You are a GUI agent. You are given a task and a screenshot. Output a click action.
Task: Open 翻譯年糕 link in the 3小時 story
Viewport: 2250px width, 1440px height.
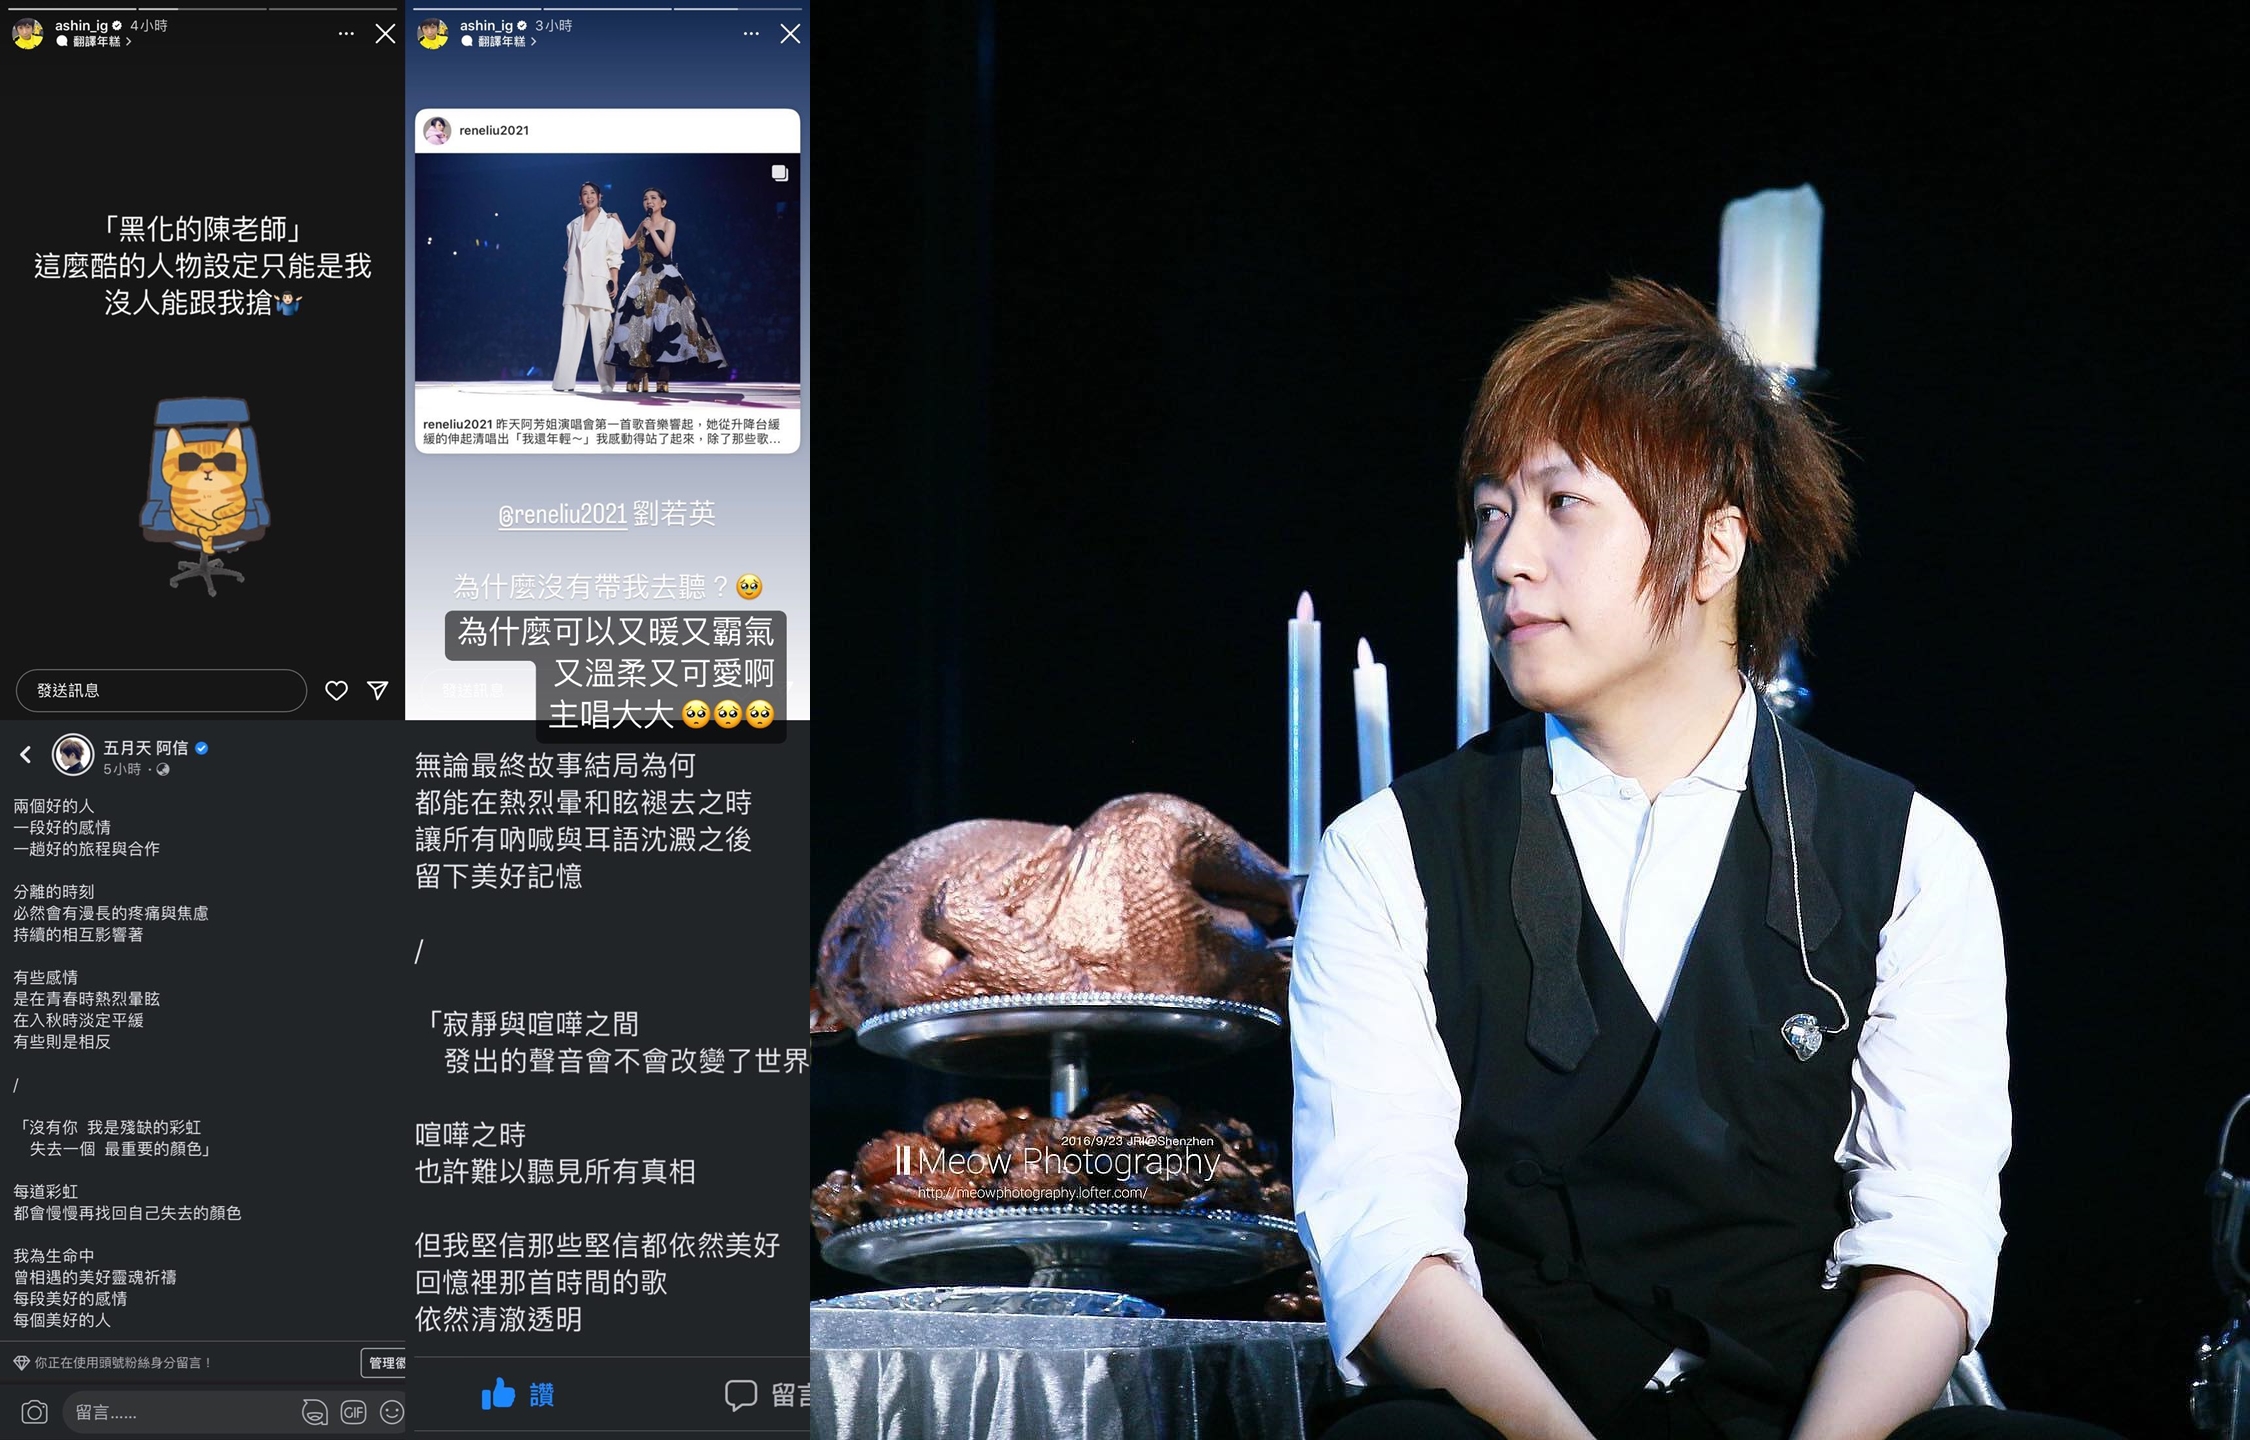point(499,42)
